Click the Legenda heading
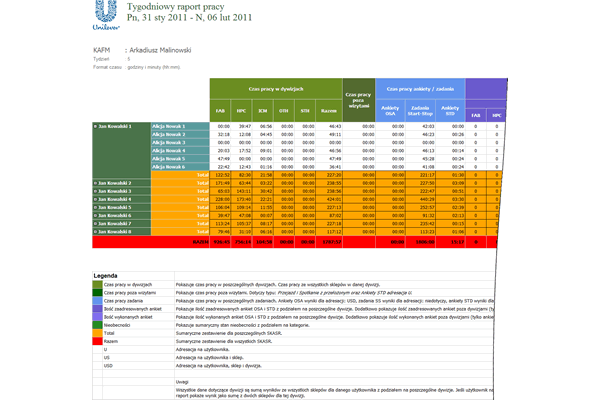The width and height of the screenshot is (600, 400). tap(106, 276)
